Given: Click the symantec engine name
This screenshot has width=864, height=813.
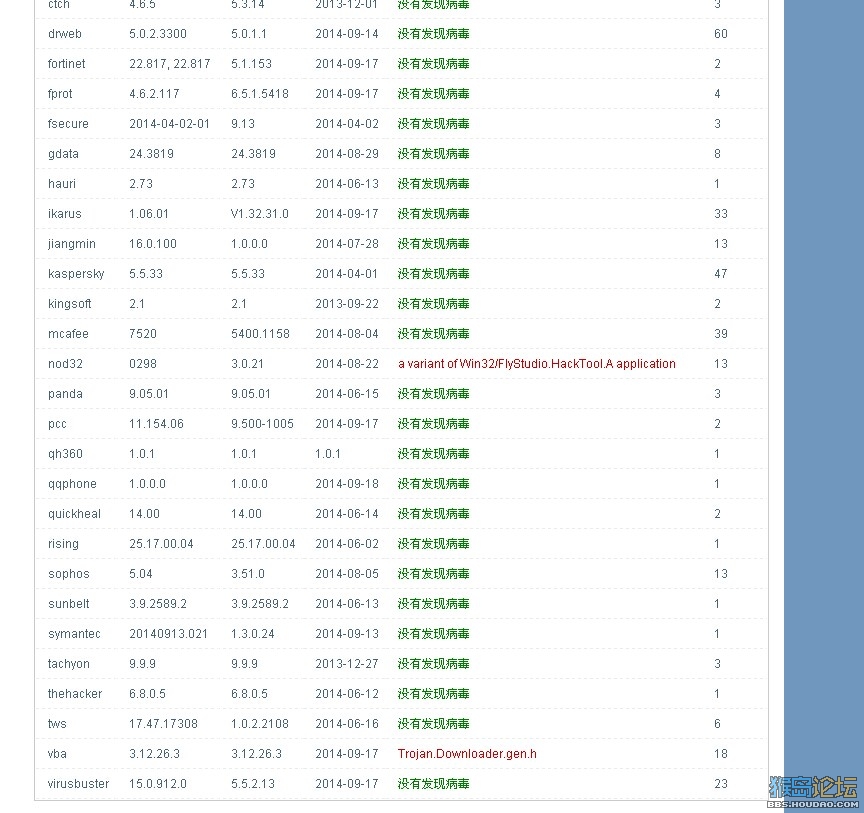Looking at the screenshot, I should tap(74, 634).
